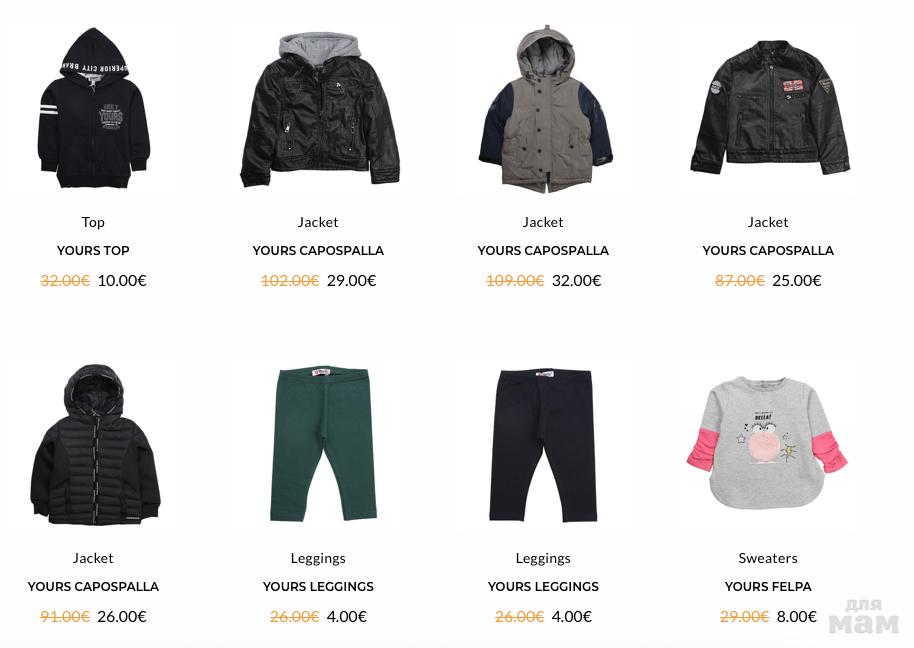Open the black biker jacket with patches
Viewport: 914px width, 648px height.
(769, 108)
